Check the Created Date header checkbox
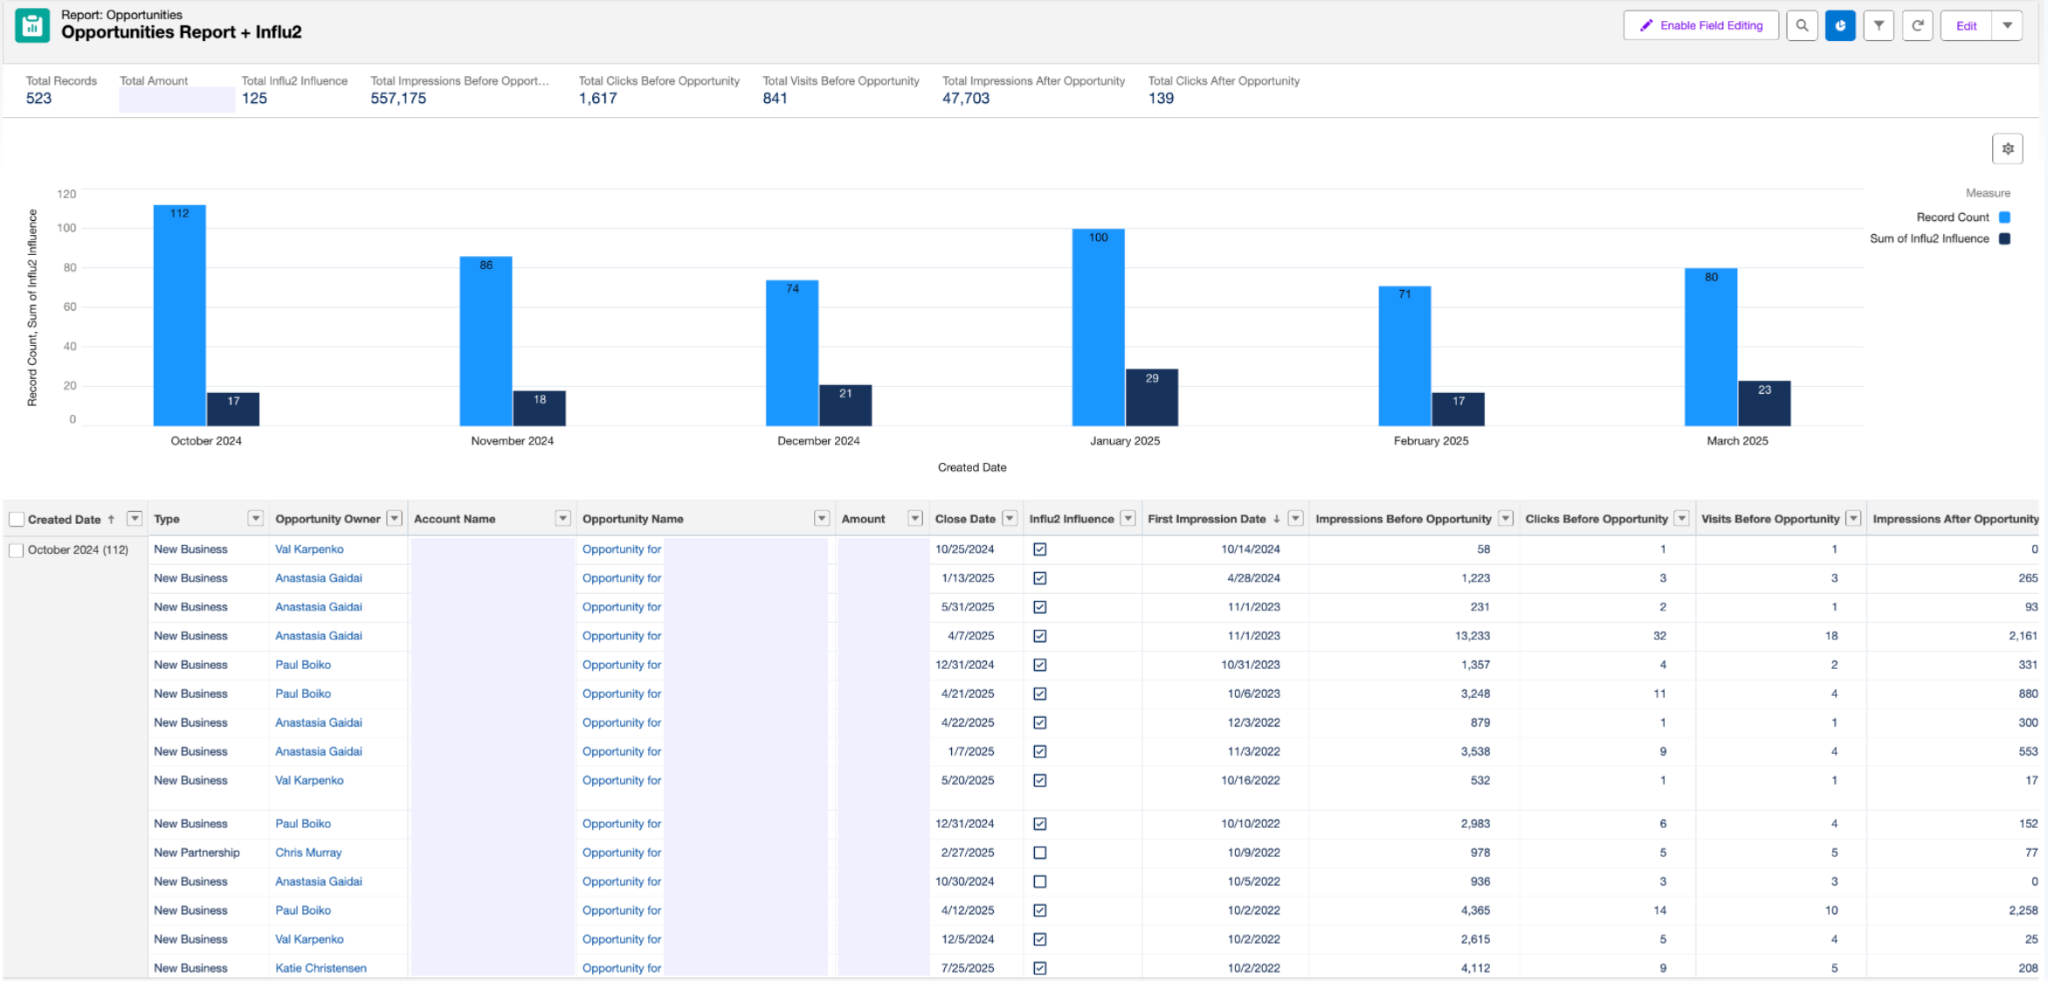The height and width of the screenshot is (981, 2048). coord(16,519)
